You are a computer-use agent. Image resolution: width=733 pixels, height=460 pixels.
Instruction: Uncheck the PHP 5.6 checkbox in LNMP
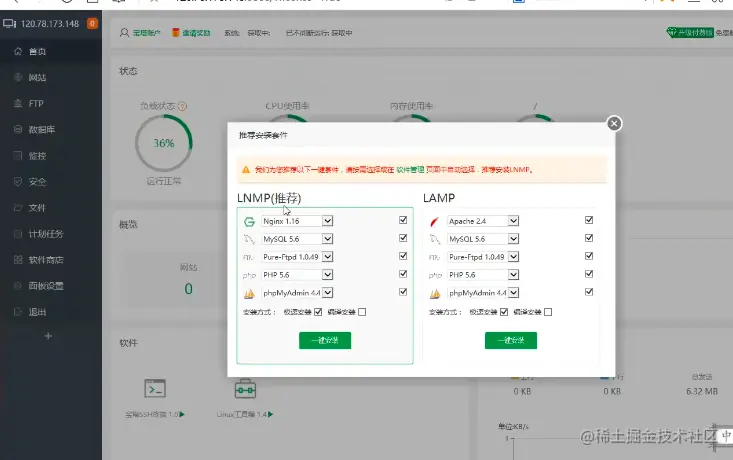click(x=403, y=274)
